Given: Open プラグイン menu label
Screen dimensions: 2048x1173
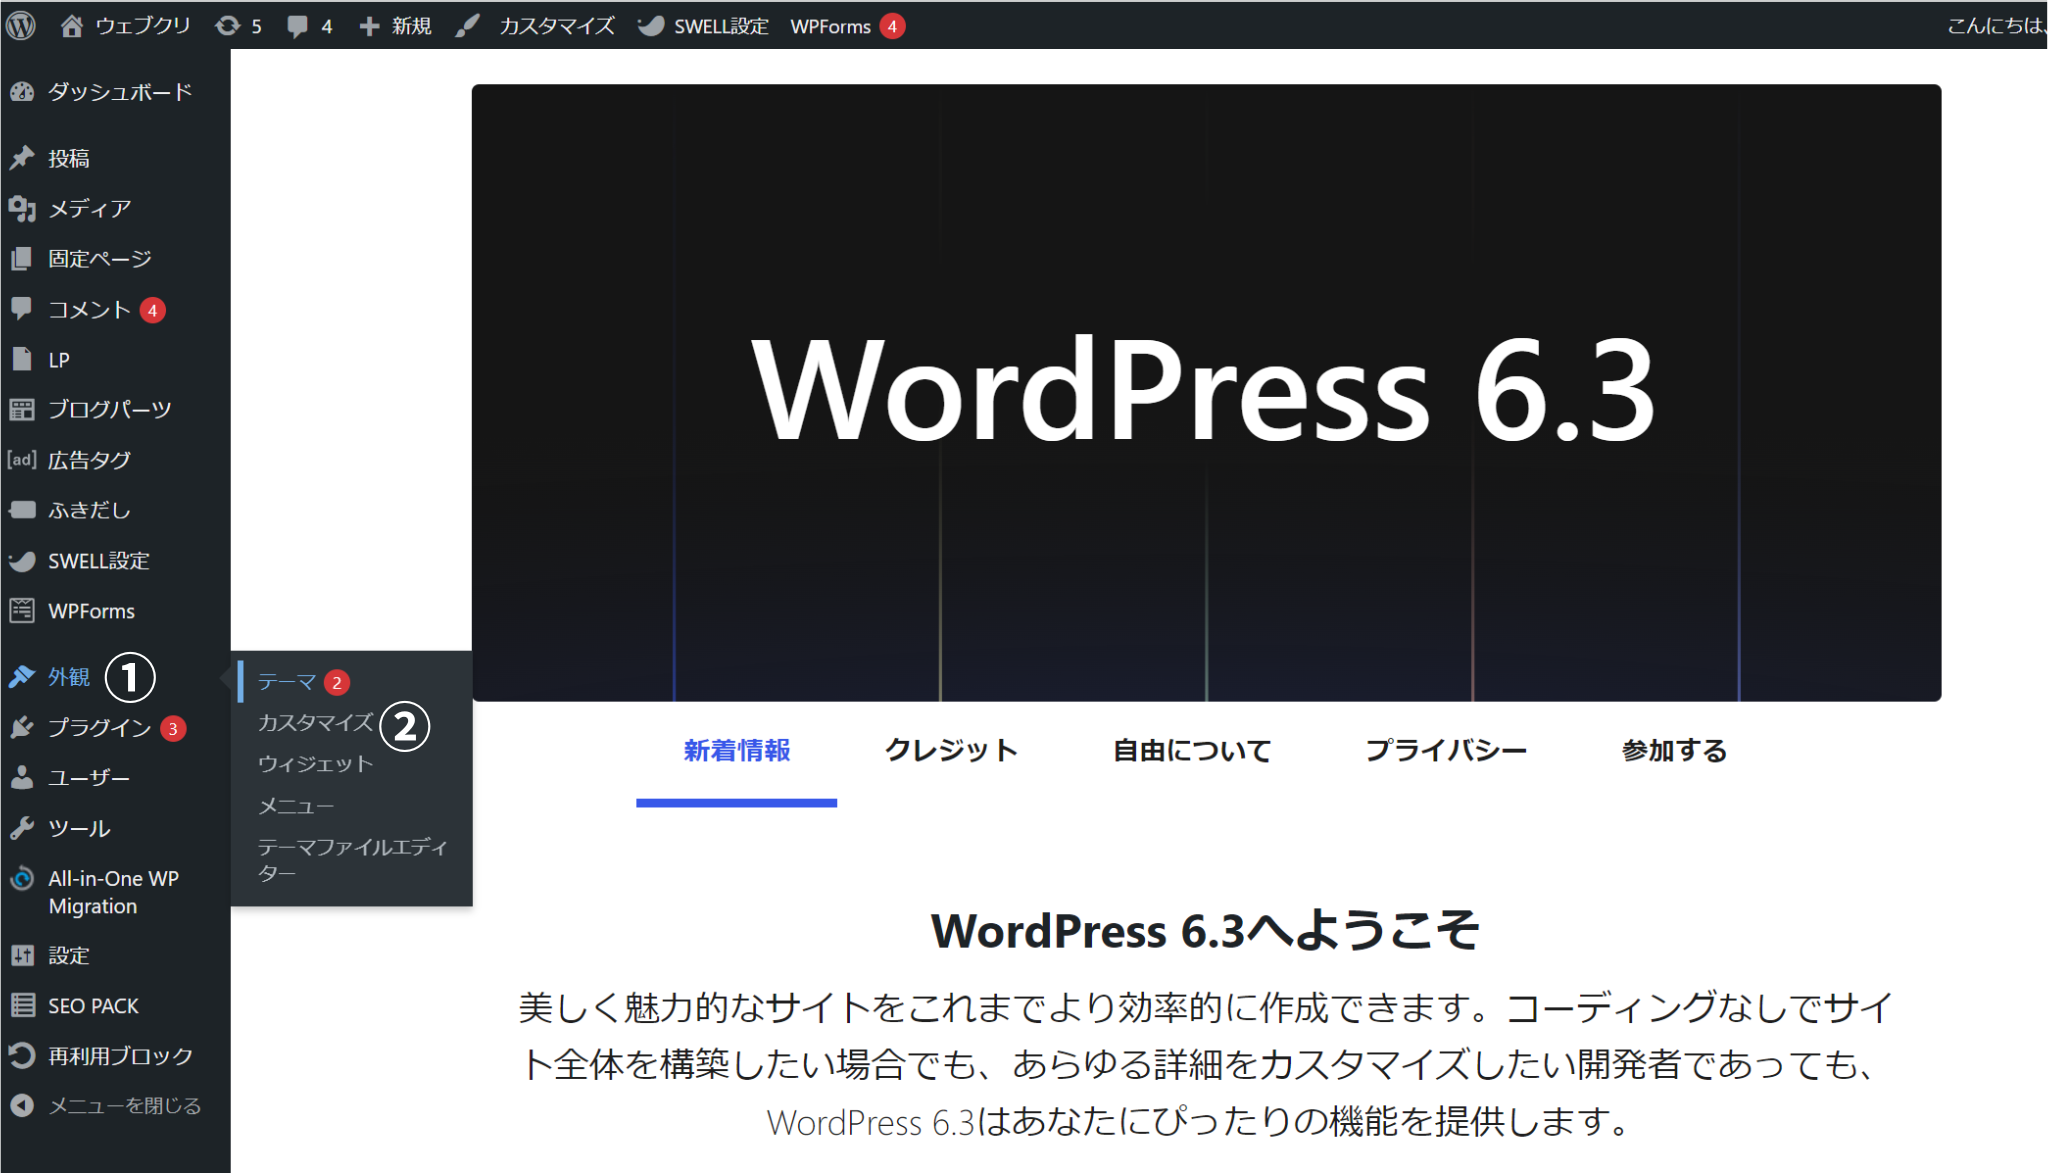Looking at the screenshot, I should click(100, 727).
